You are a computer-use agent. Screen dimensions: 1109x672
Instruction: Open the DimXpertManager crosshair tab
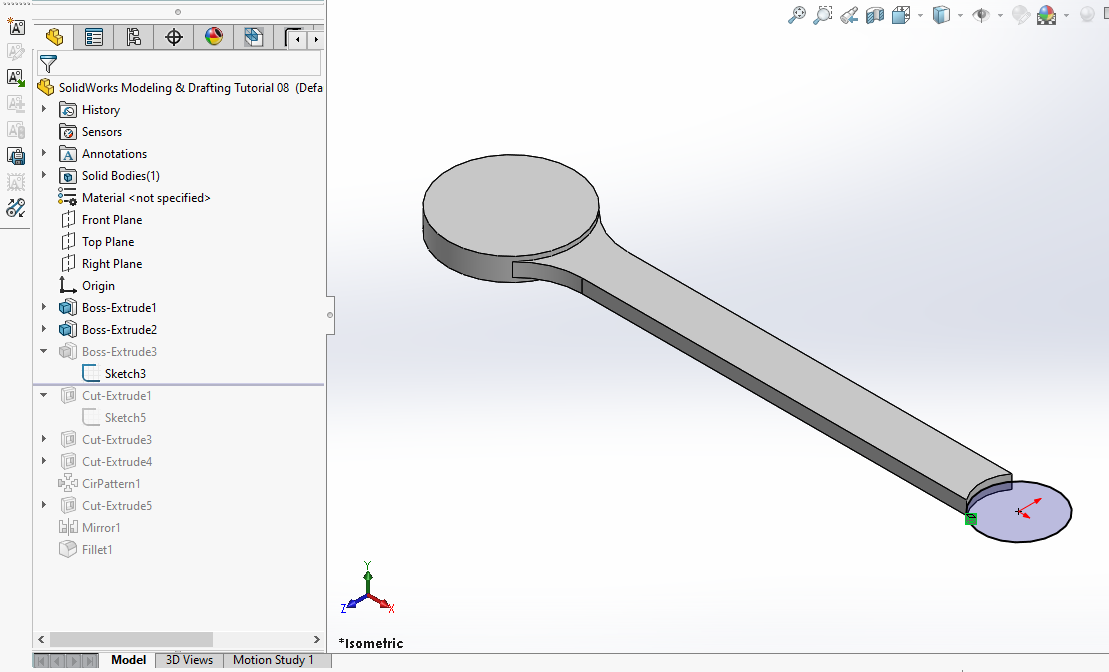173,38
